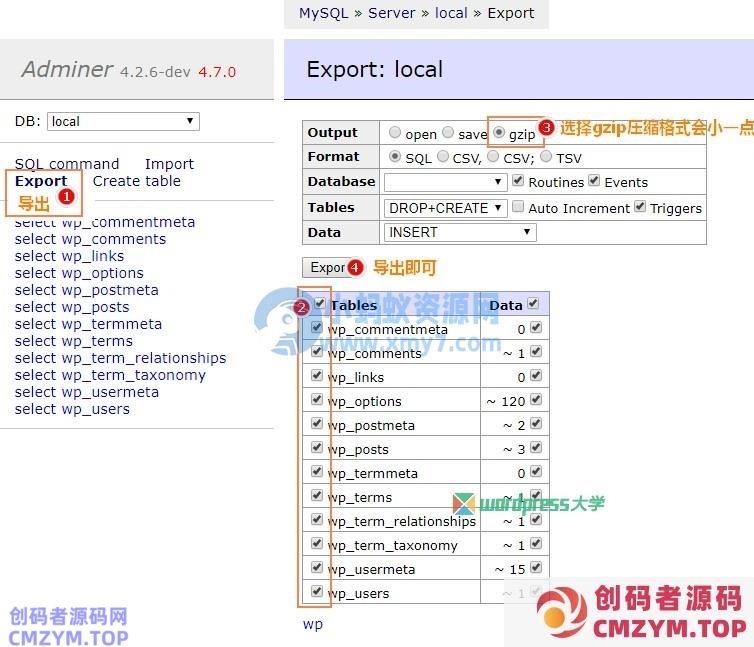Go to the Import link
754x647 pixels.
[169, 164]
